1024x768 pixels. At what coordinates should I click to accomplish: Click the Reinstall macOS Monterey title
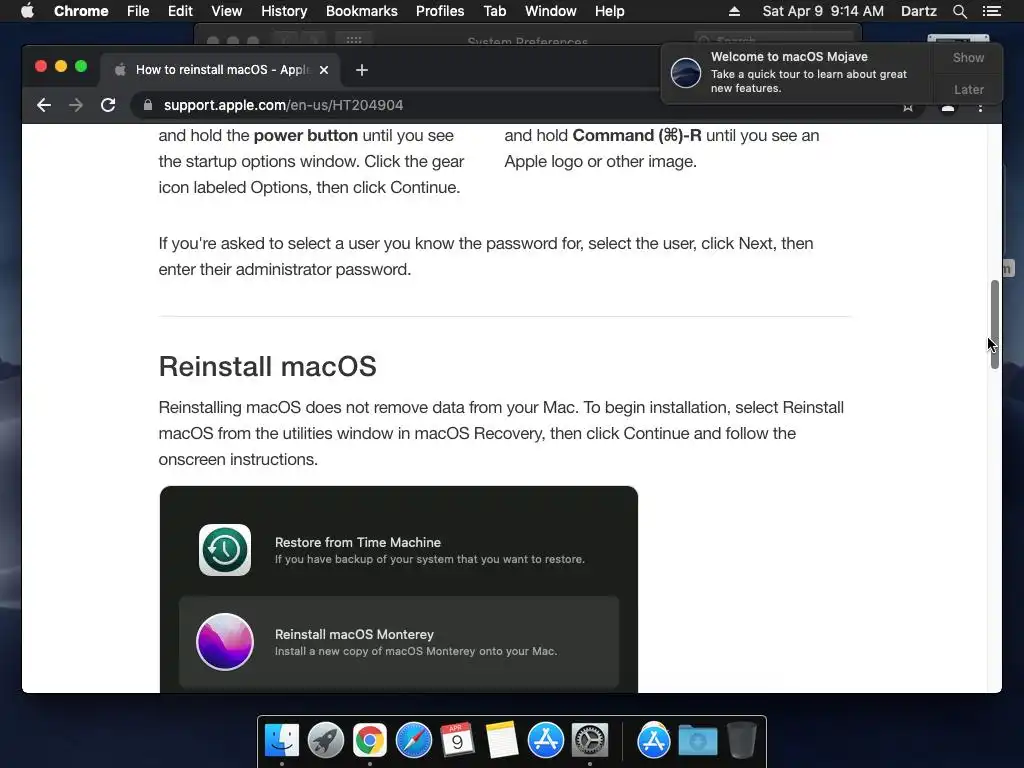354,634
